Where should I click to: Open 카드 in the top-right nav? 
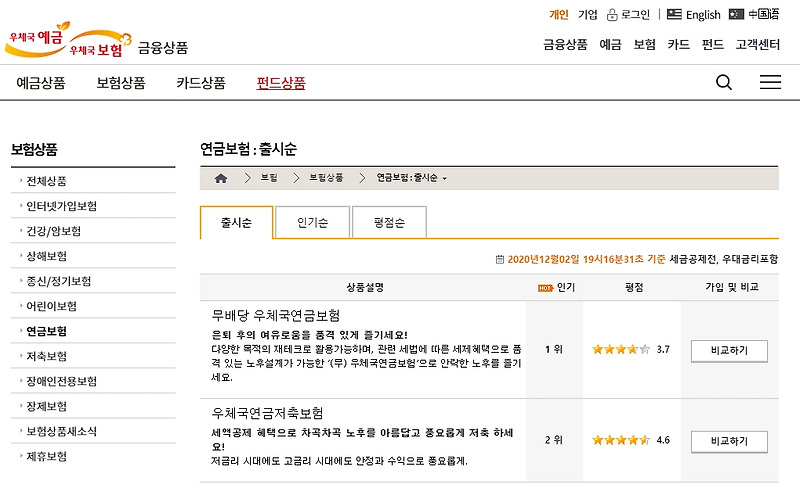[679, 45]
